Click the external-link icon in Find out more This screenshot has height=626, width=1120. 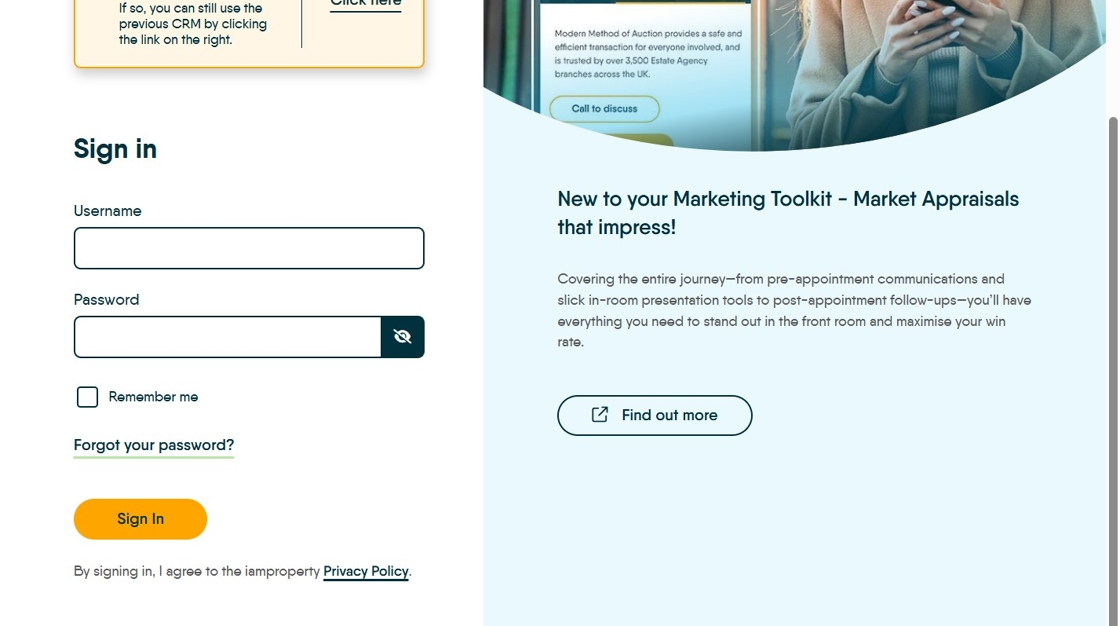[x=600, y=414]
